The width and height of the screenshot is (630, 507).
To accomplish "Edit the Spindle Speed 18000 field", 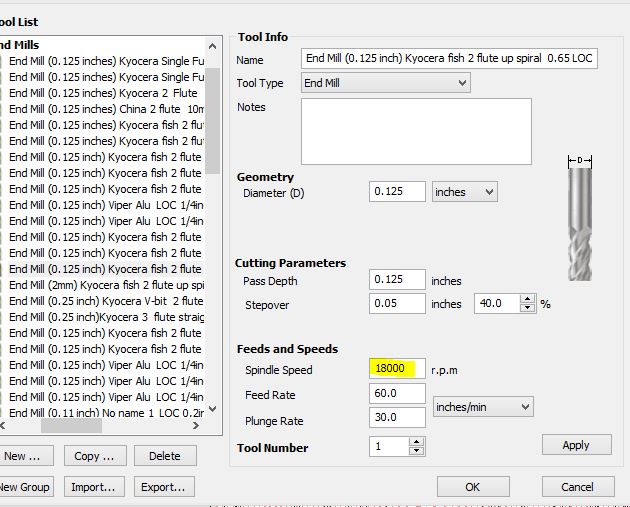I will coord(396,369).
